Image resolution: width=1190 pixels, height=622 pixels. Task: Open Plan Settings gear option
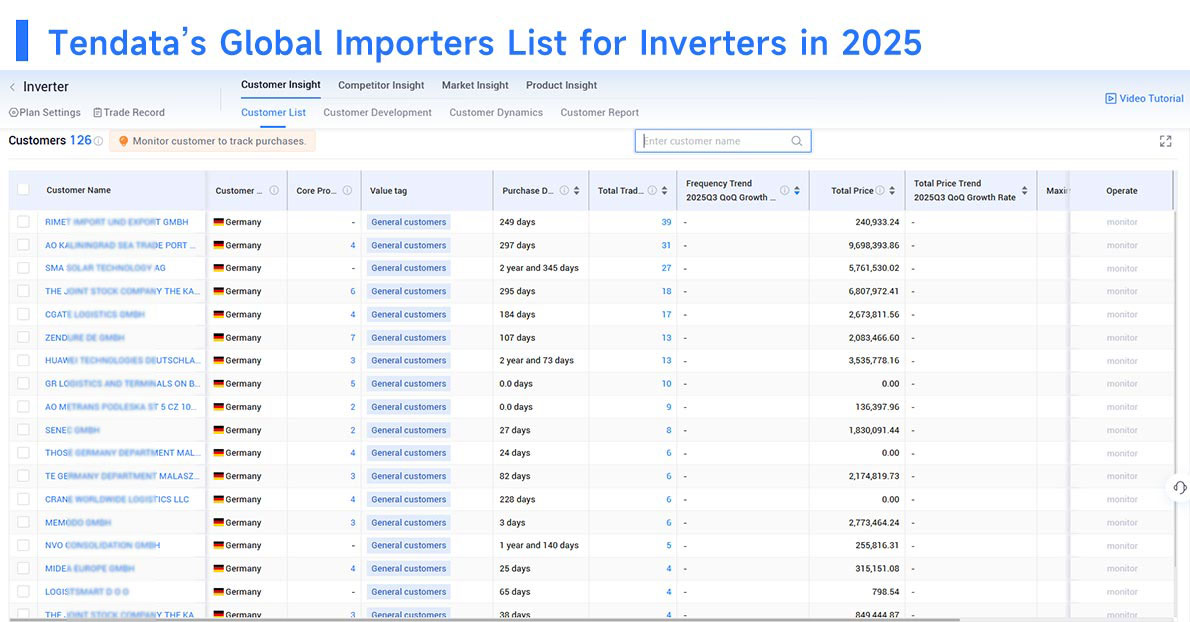(x=45, y=112)
